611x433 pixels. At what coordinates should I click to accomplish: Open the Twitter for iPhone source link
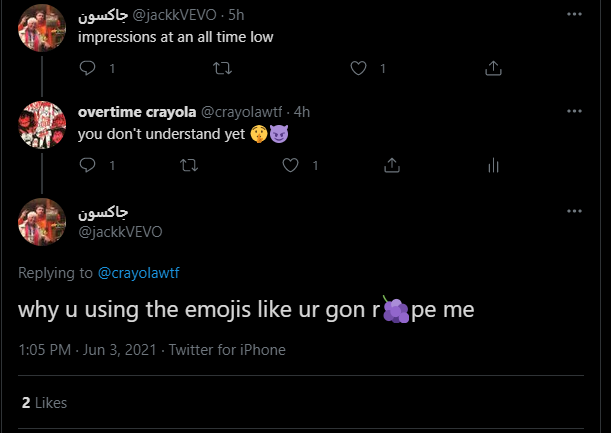[x=227, y=350]
